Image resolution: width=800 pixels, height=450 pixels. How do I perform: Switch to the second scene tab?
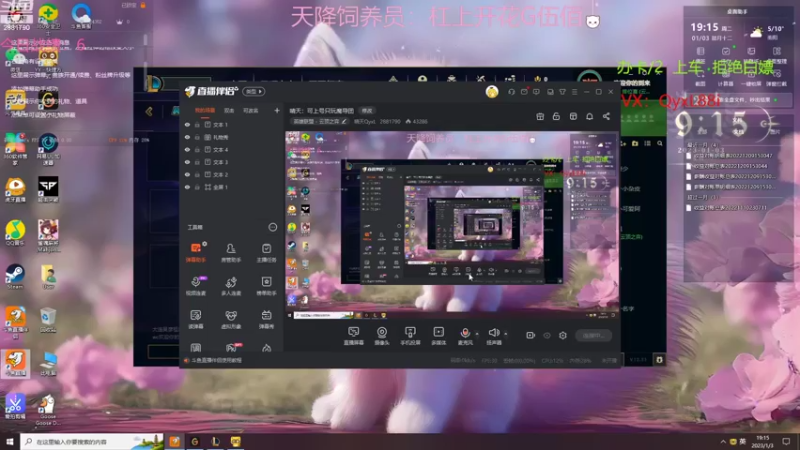tap(229, 110)
